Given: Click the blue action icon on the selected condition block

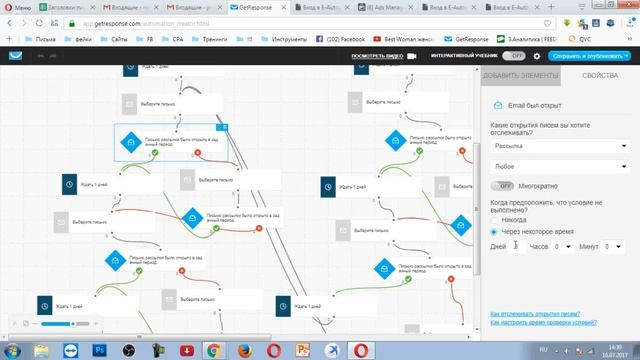Looking at the screenshot, I should point(222,127).
